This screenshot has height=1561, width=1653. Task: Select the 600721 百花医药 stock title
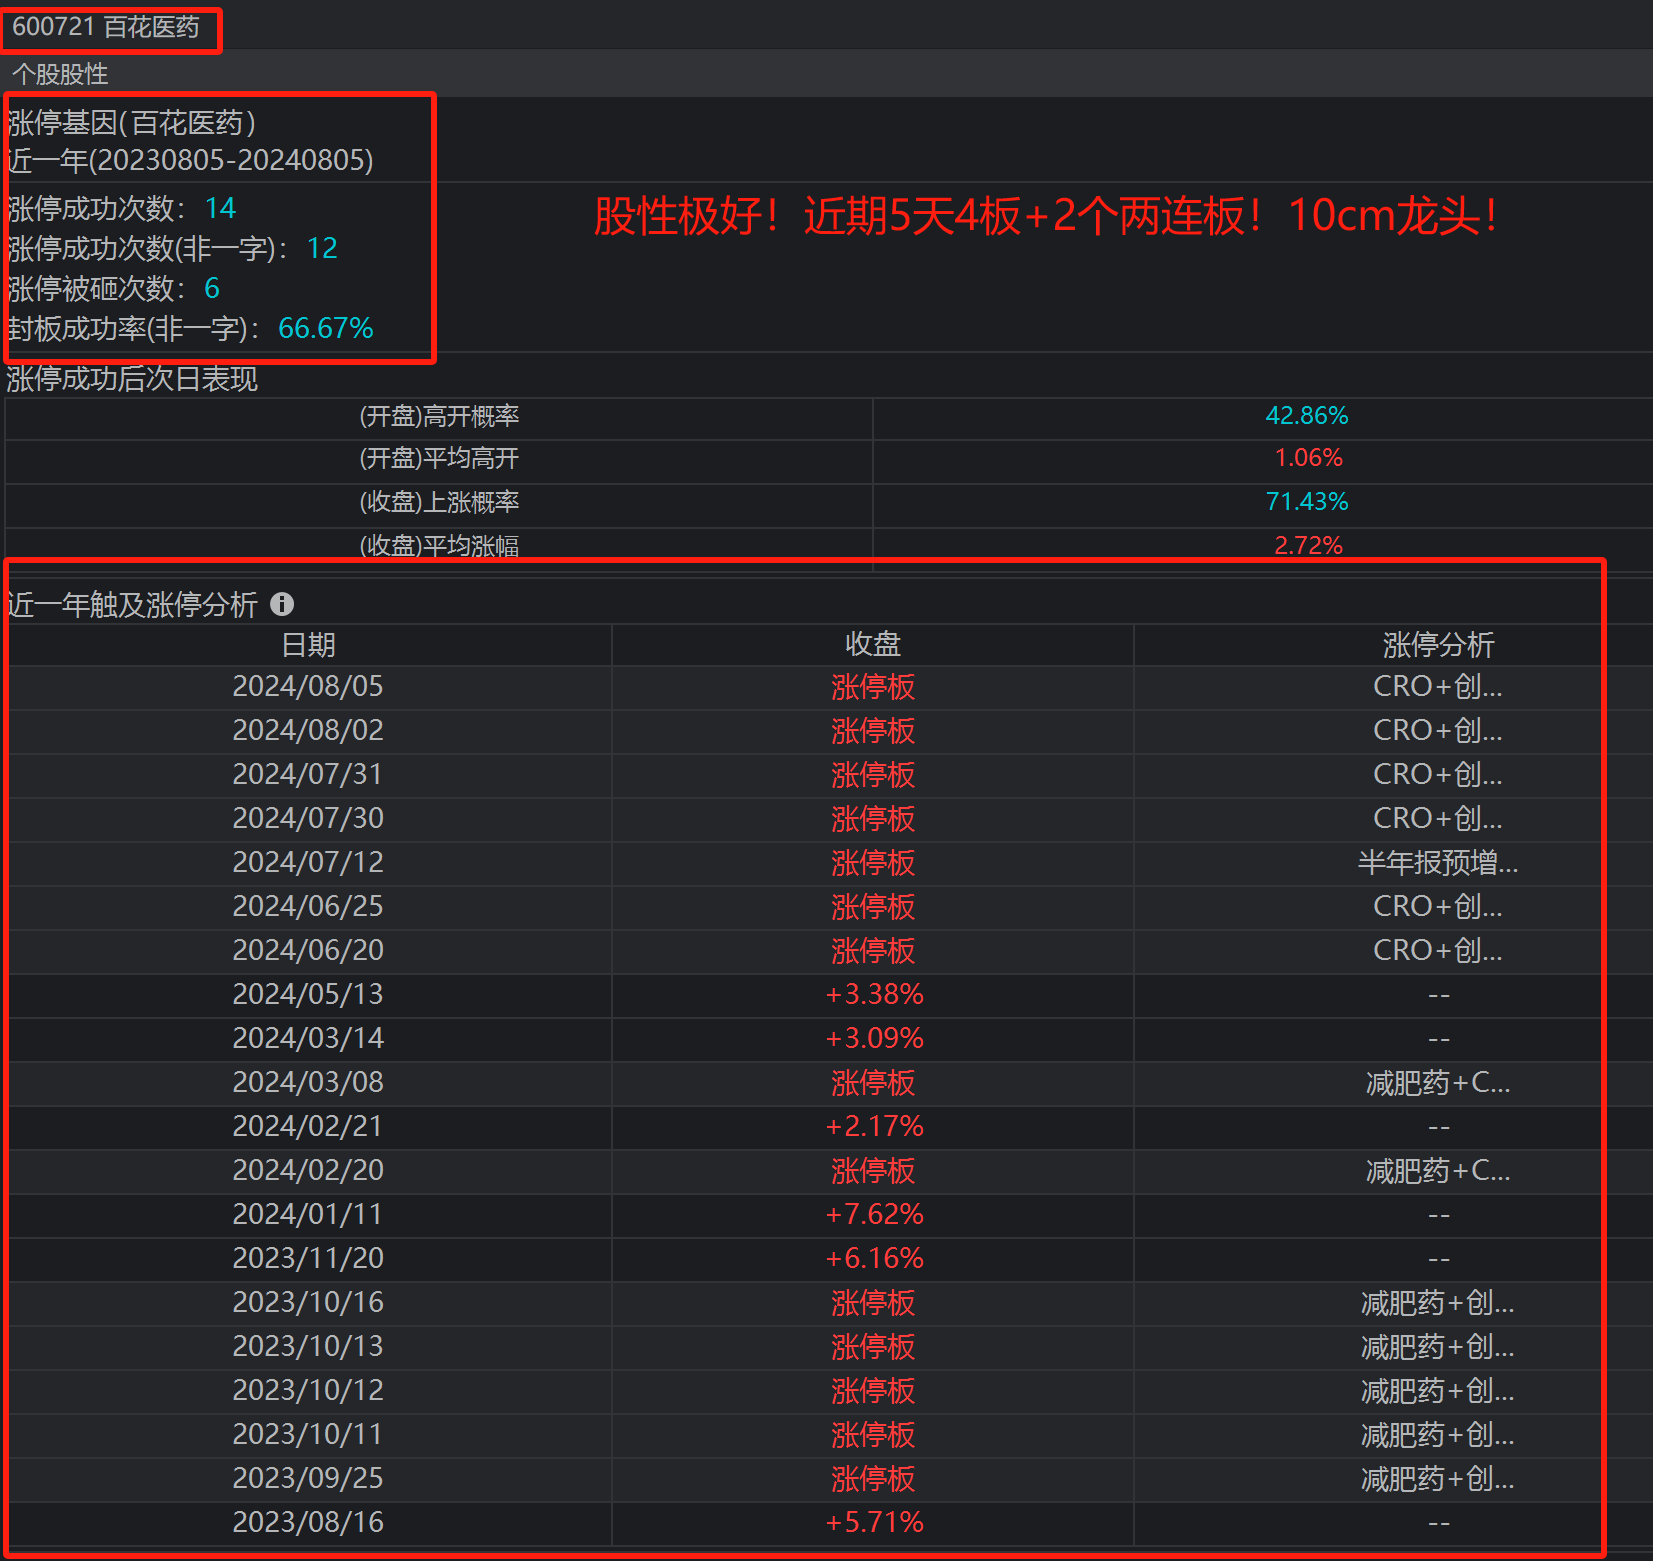click(x=106, y=26)
